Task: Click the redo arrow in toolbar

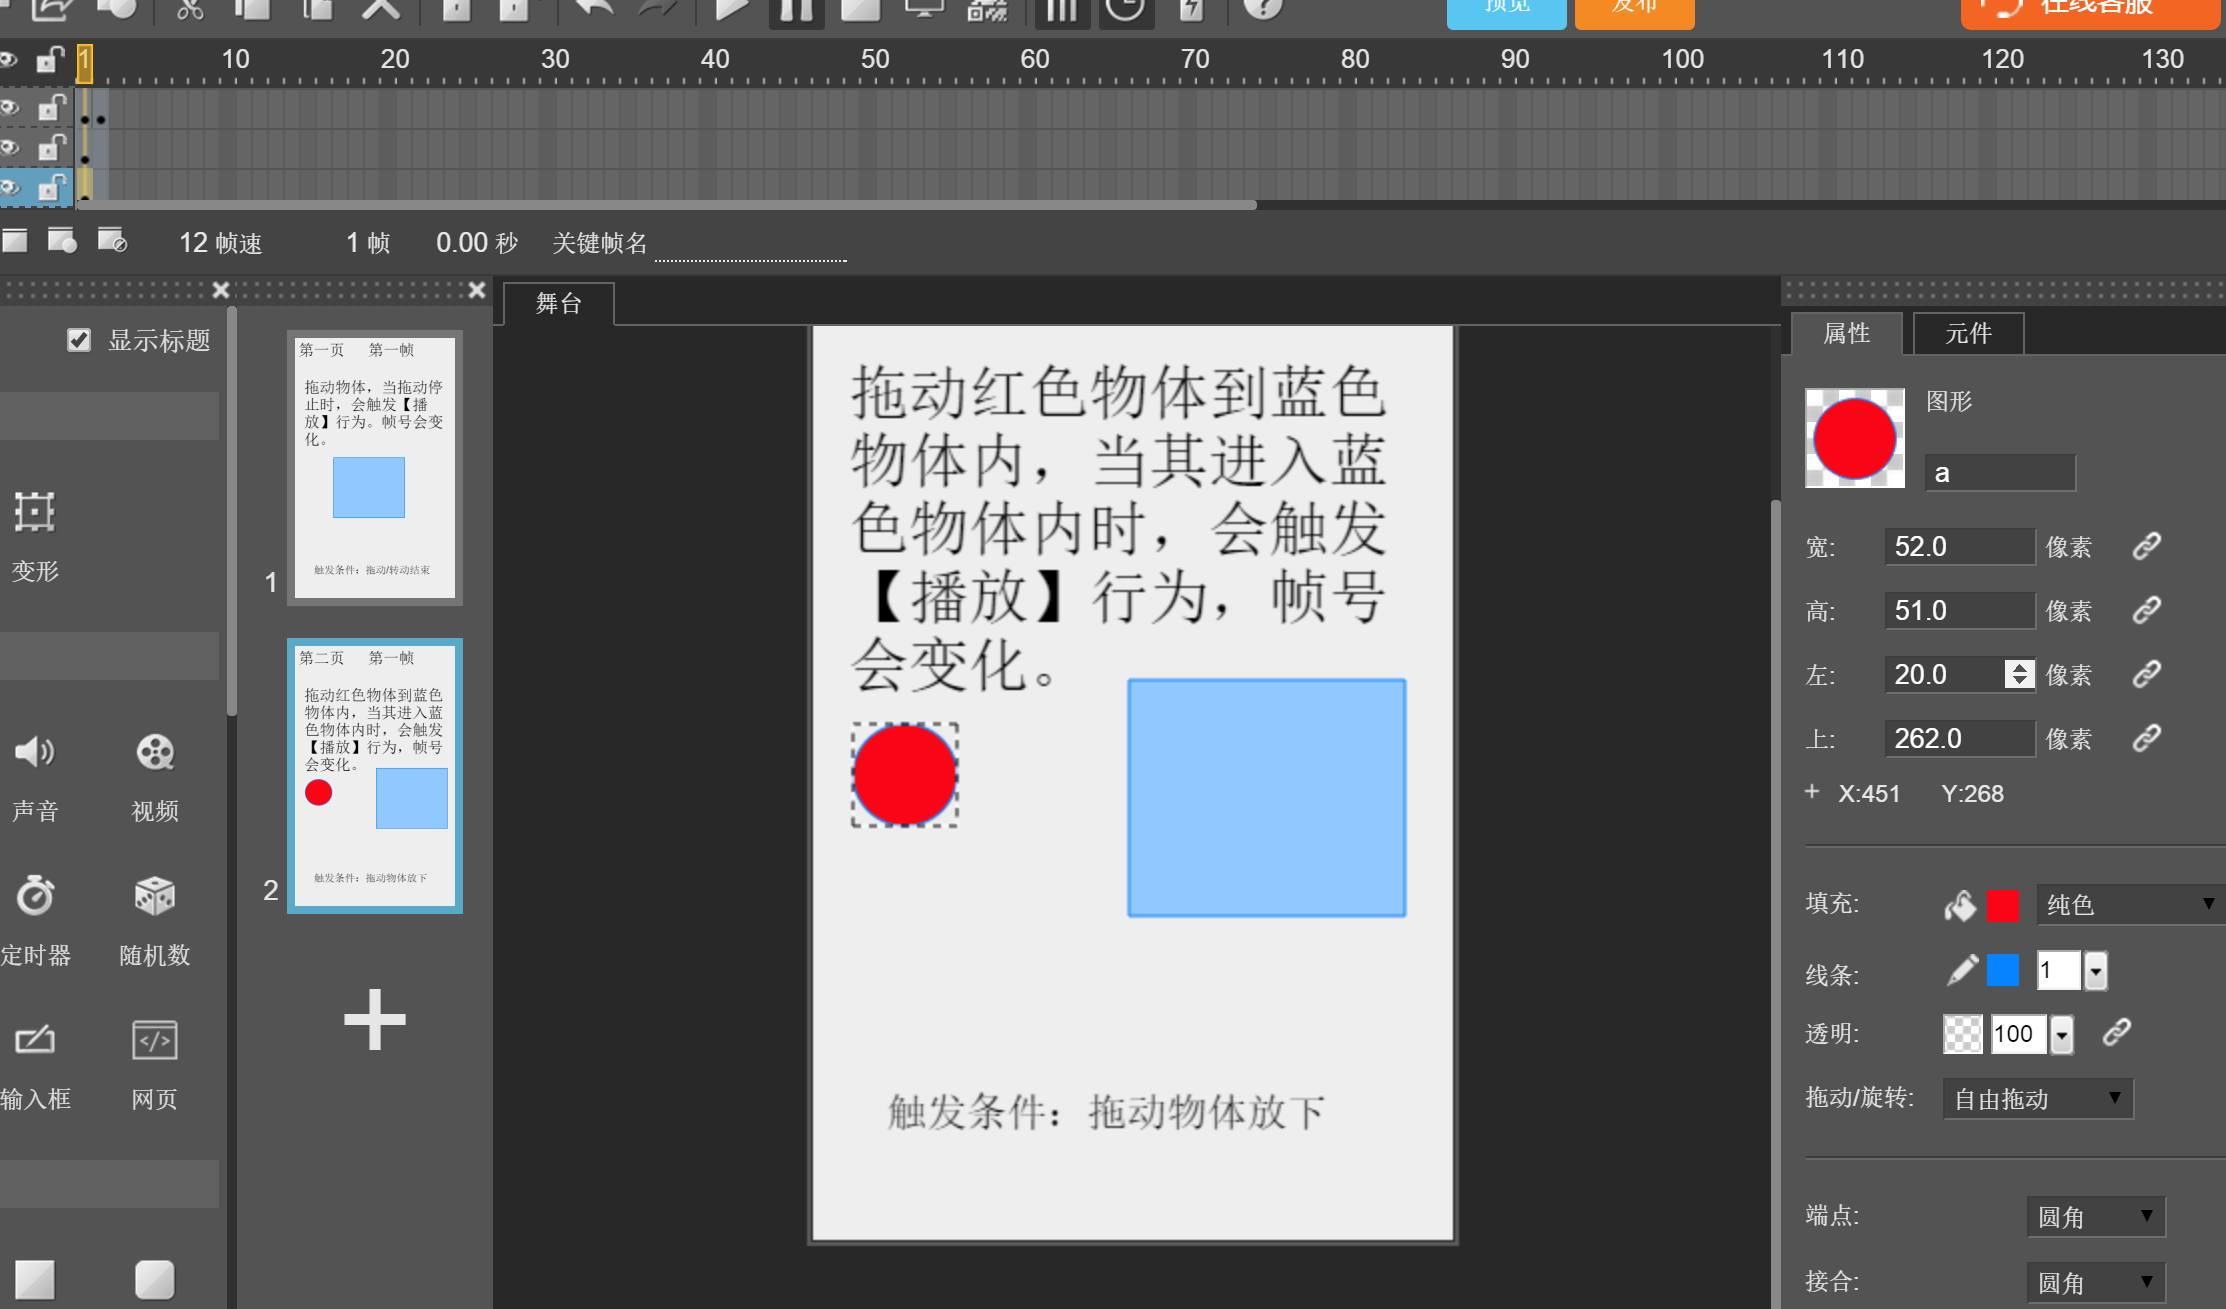Action: 658,8
